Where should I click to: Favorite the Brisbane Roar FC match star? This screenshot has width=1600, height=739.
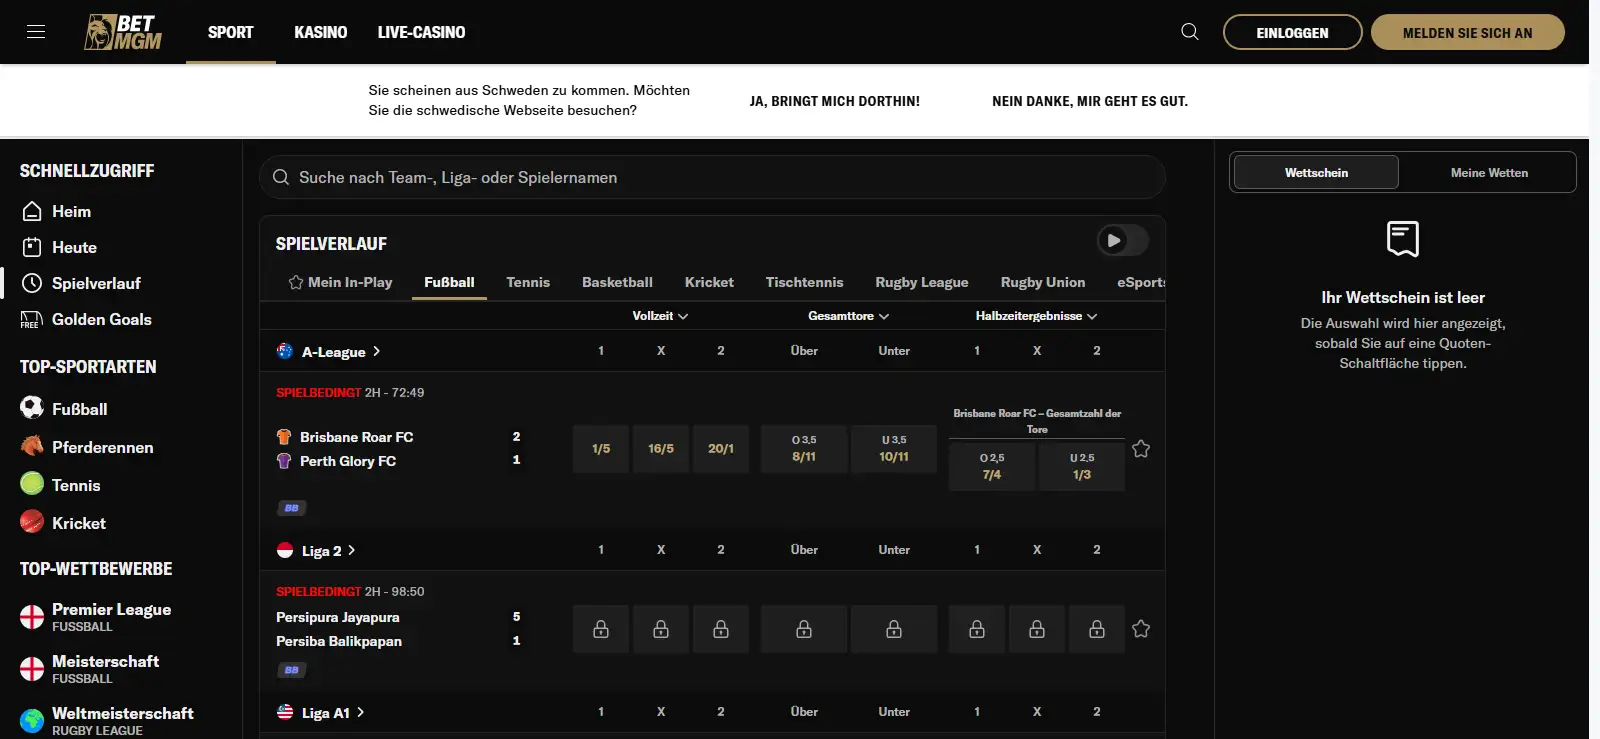pos(1141,449)
